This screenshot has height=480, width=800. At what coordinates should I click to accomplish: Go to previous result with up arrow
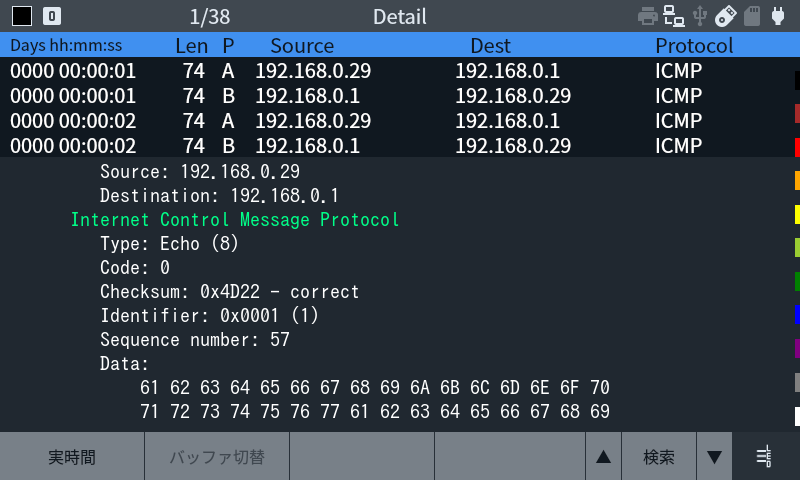point(604,456)
